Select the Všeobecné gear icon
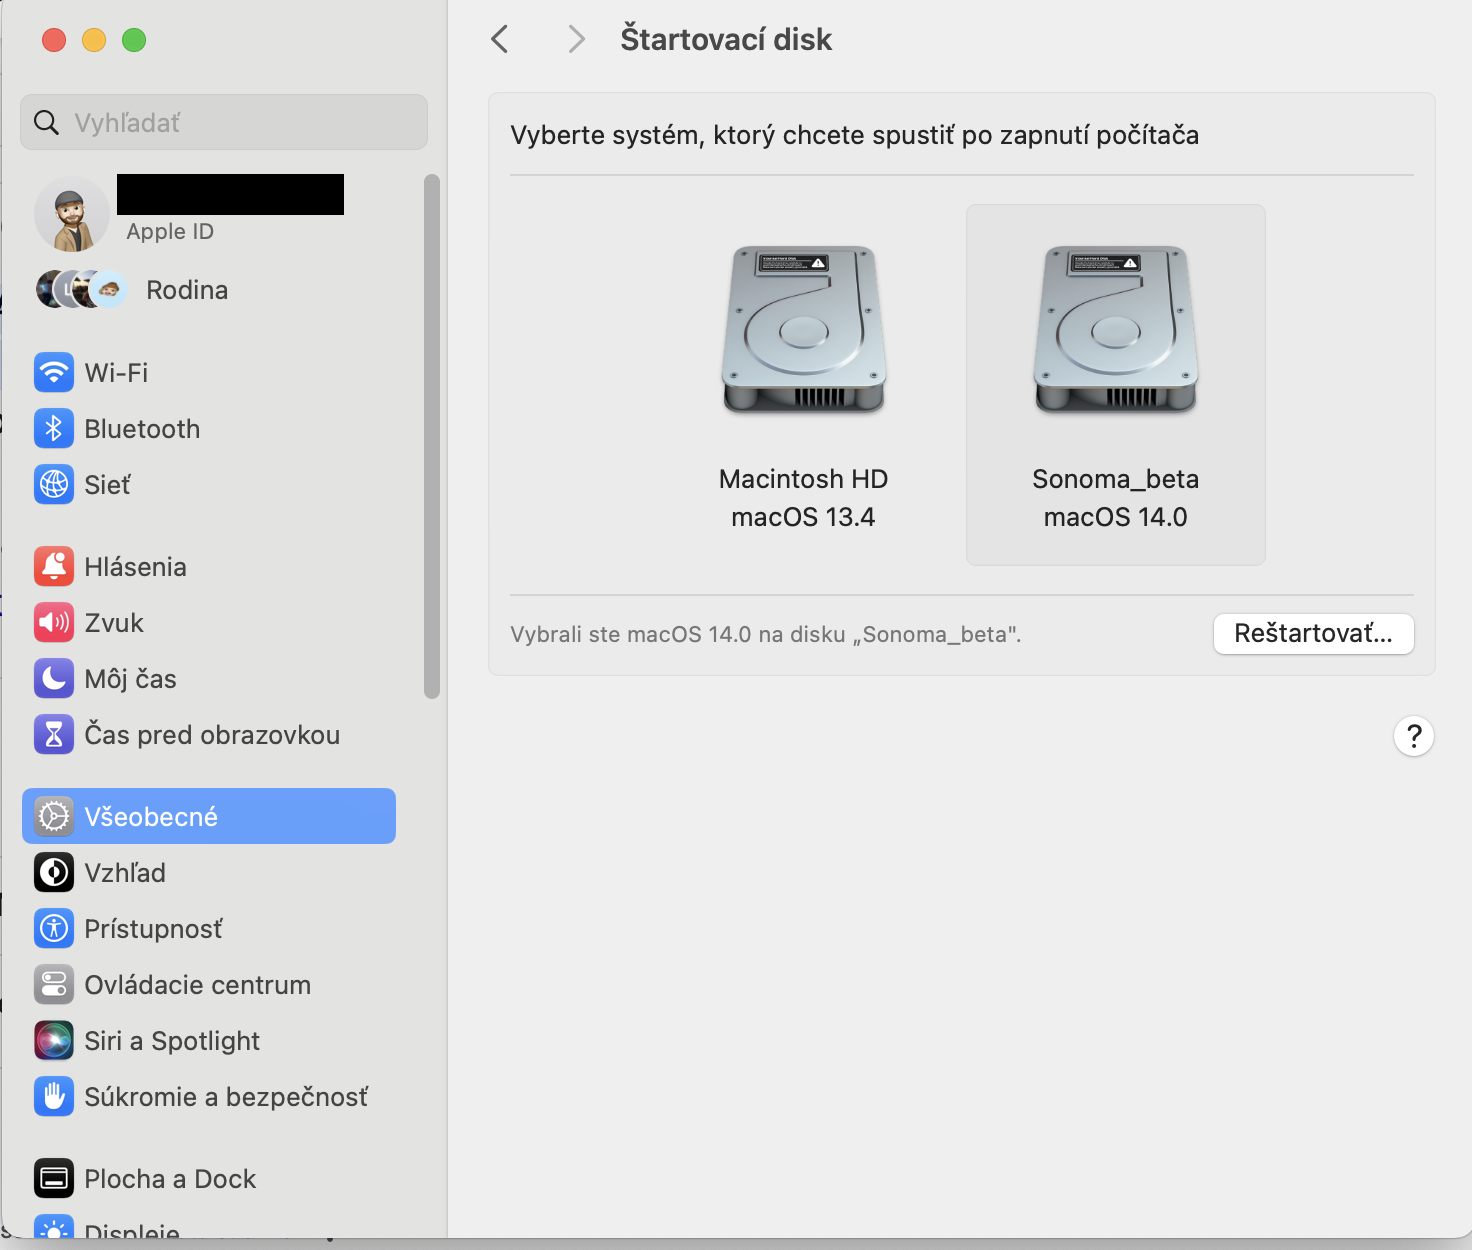Screen dimensions: 1472x1250 (54, 817)
